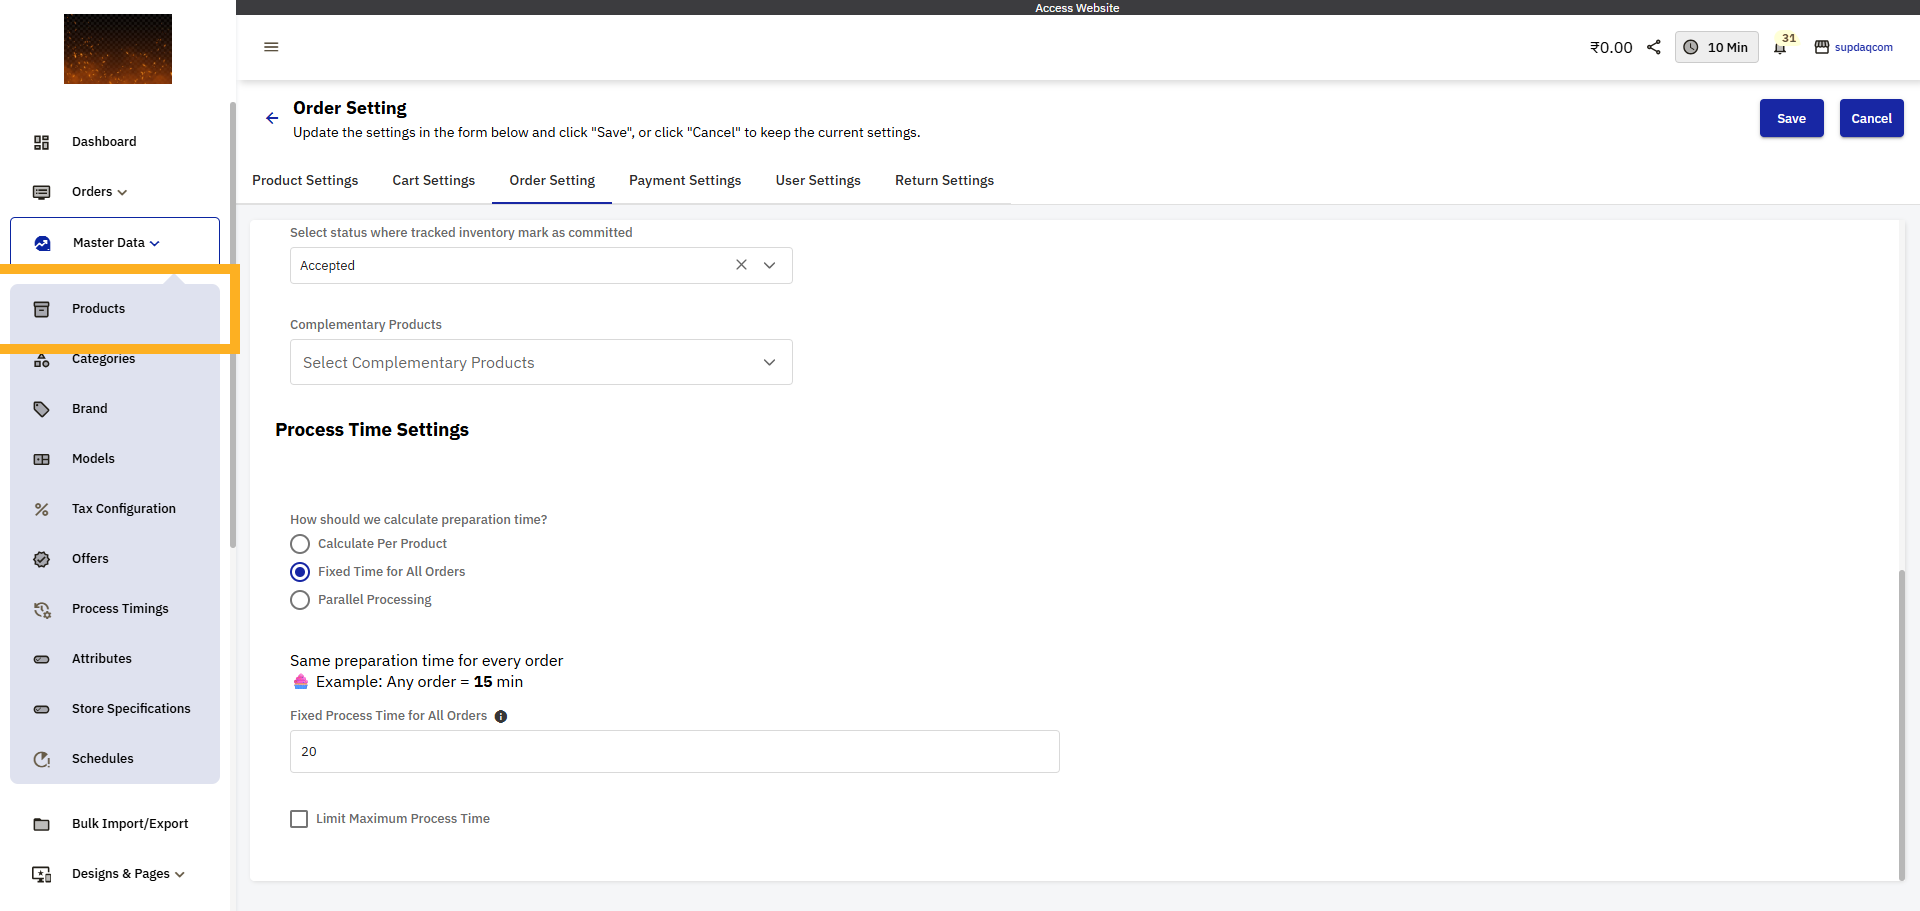Switch to Return Settings tab
Screen dimensions: 1920x911
click(x=944, y=181)
